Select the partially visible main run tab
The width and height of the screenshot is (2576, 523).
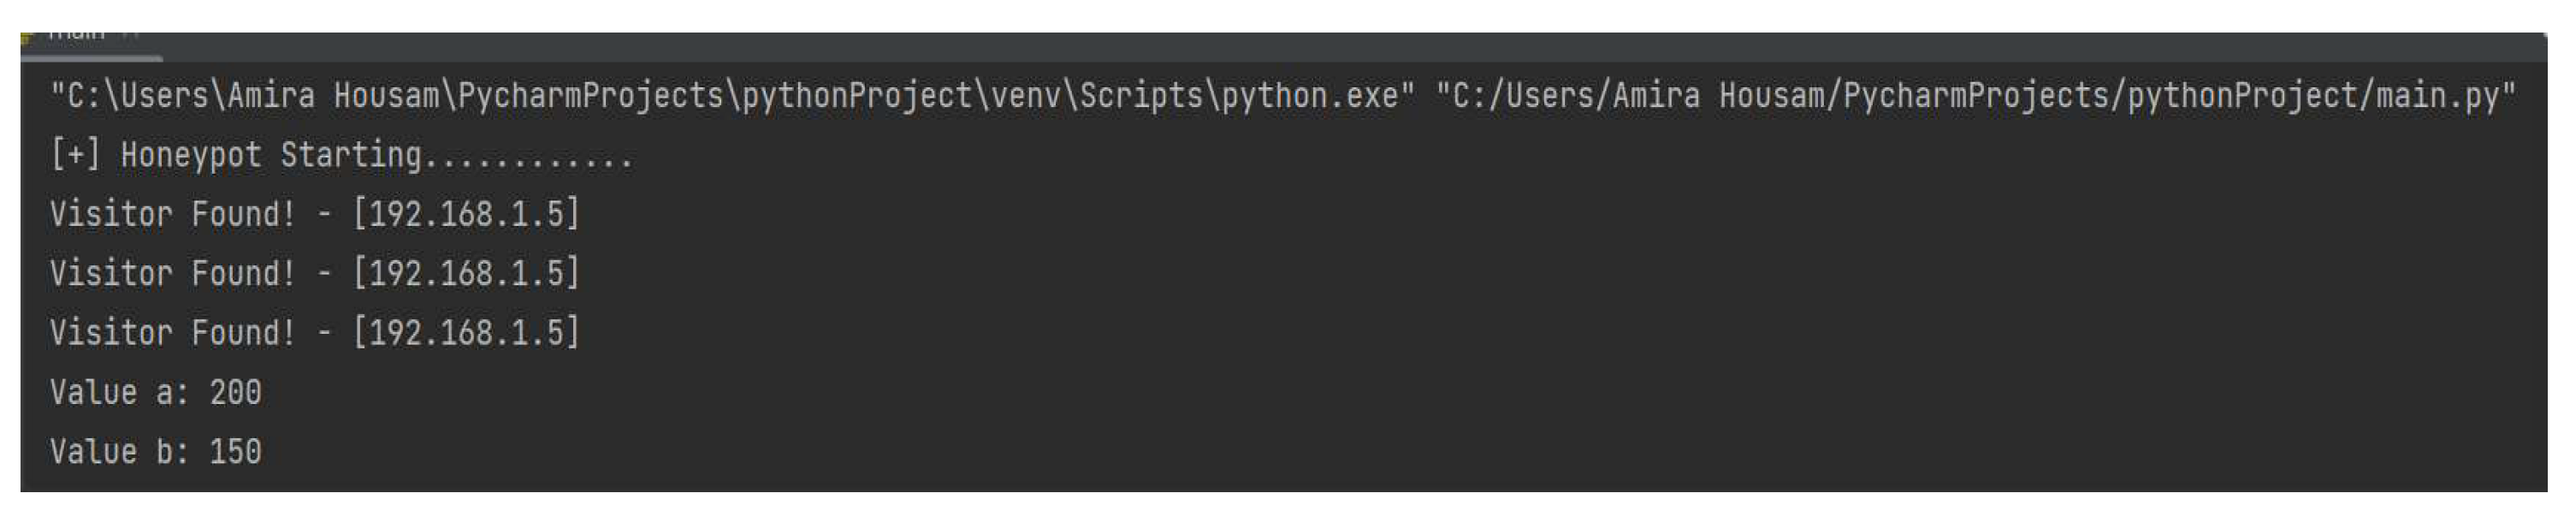click(x=76, y=36)
